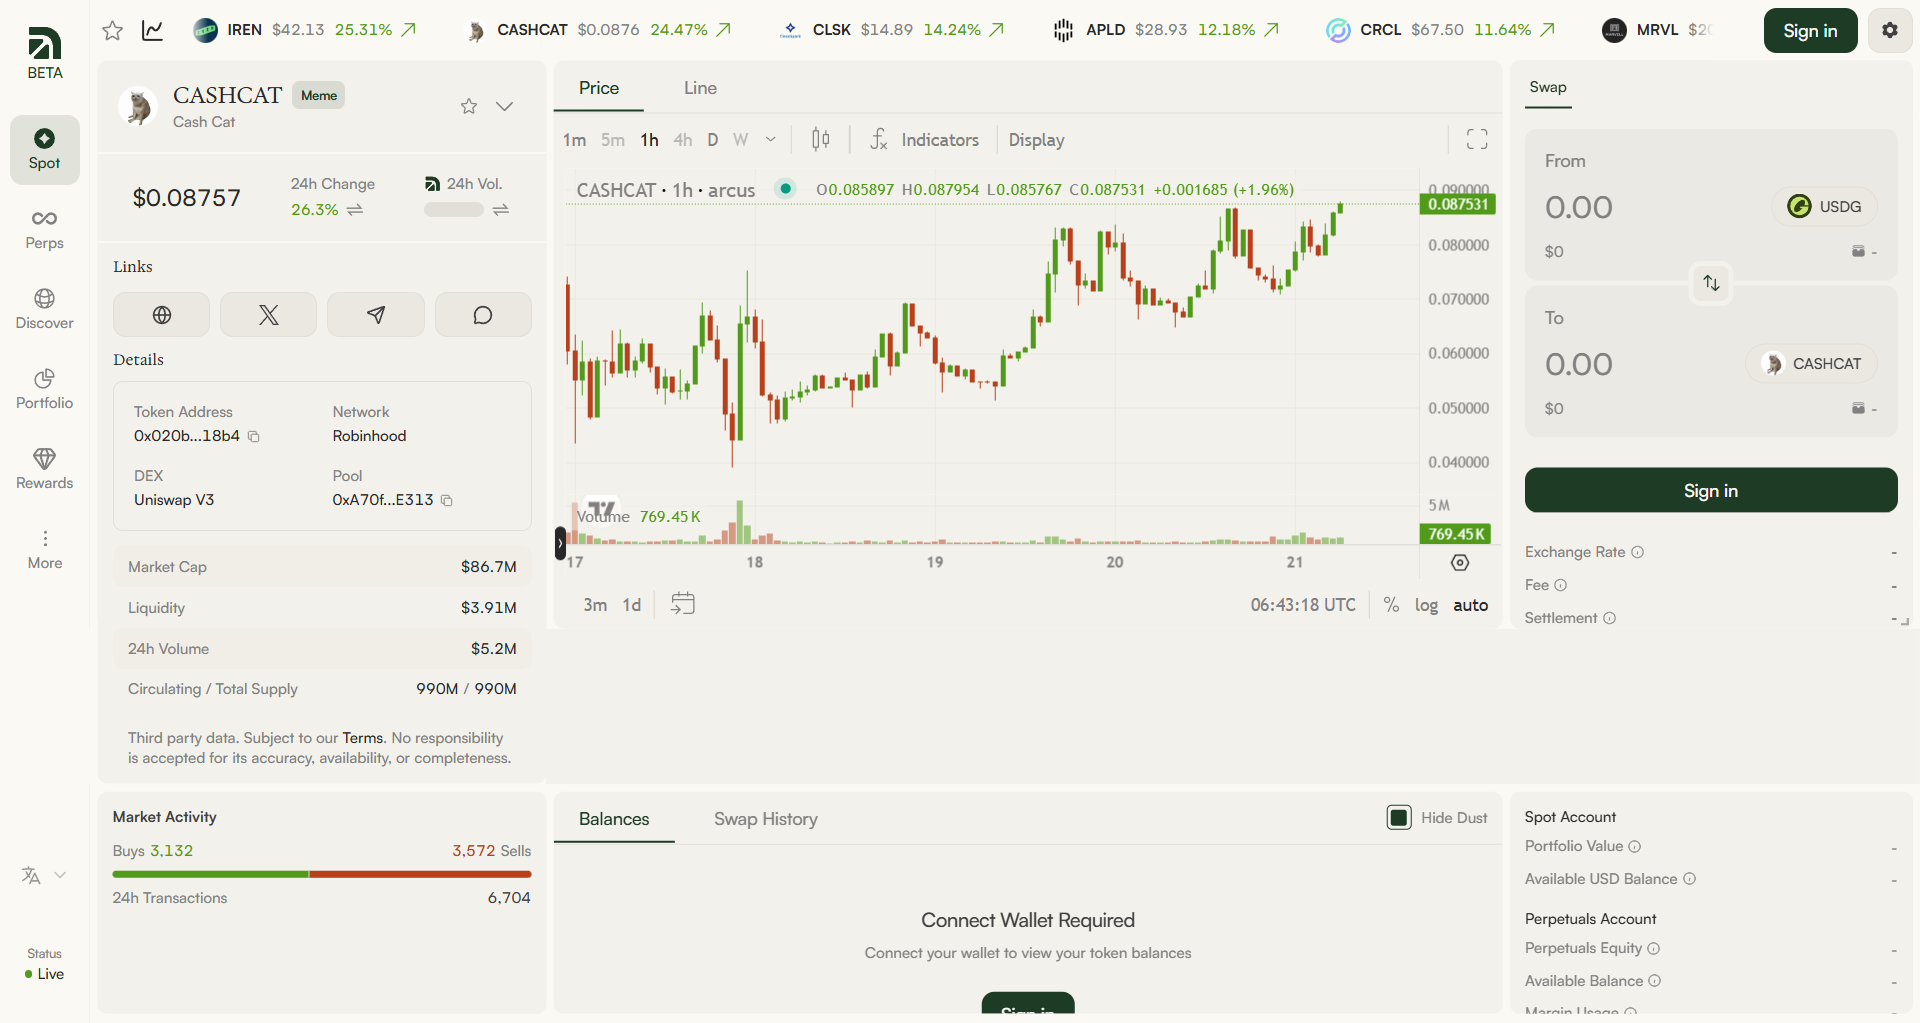Open the website globe link icon

pos(161,315)
